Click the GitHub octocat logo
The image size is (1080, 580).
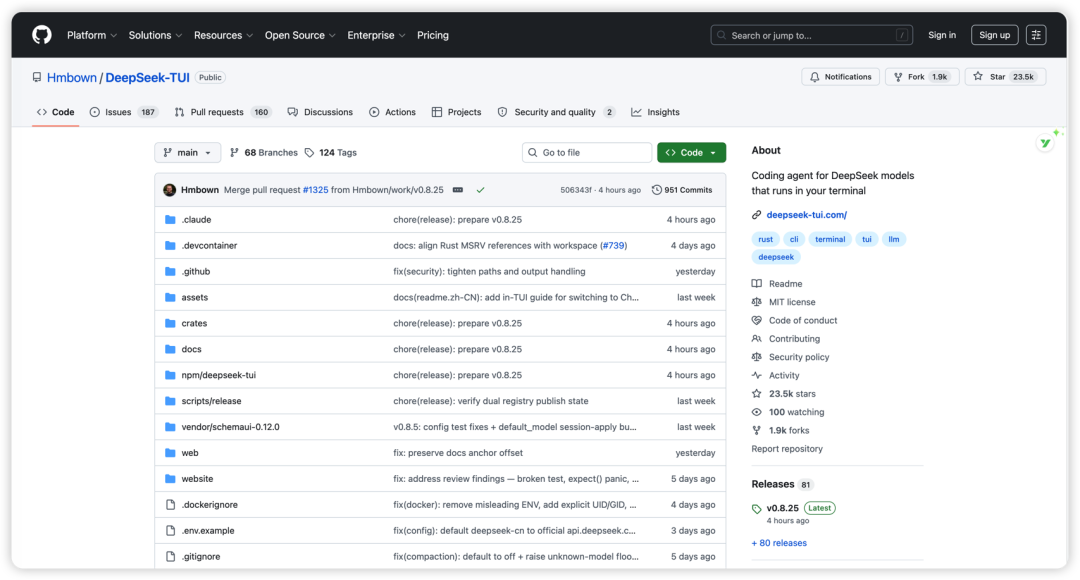coord(42,35)
